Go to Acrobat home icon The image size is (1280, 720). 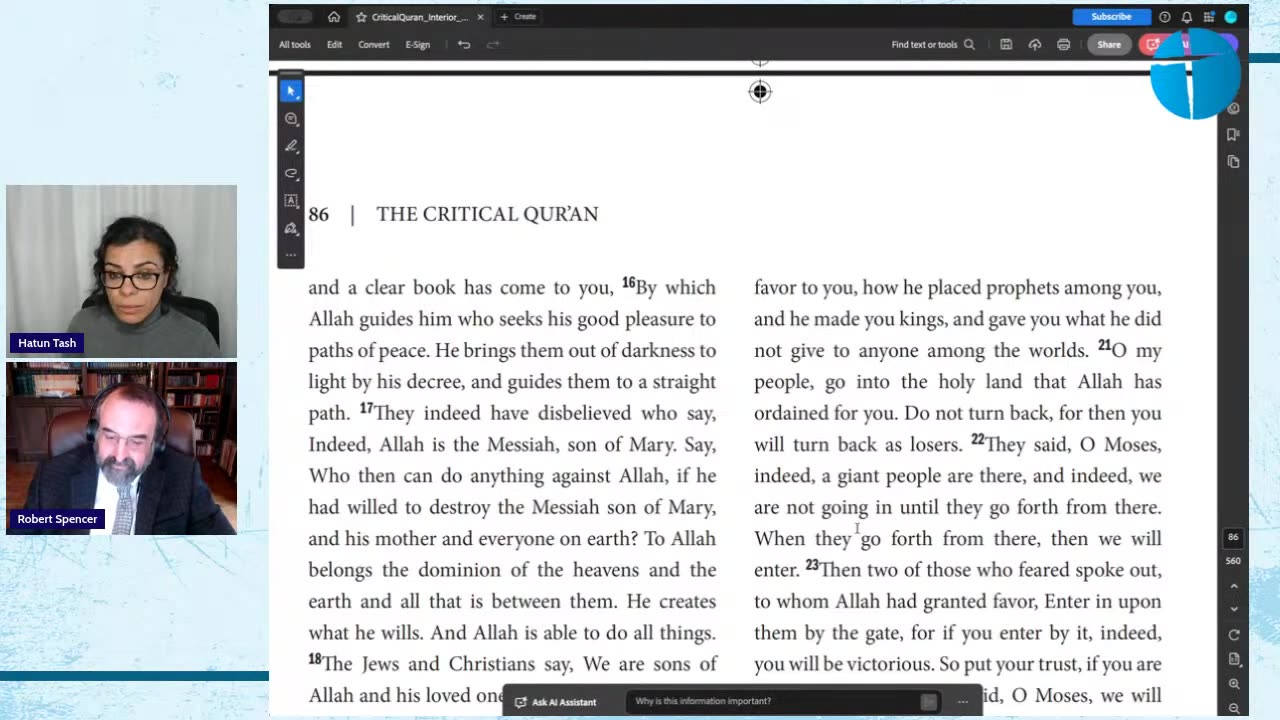point(334,17)
